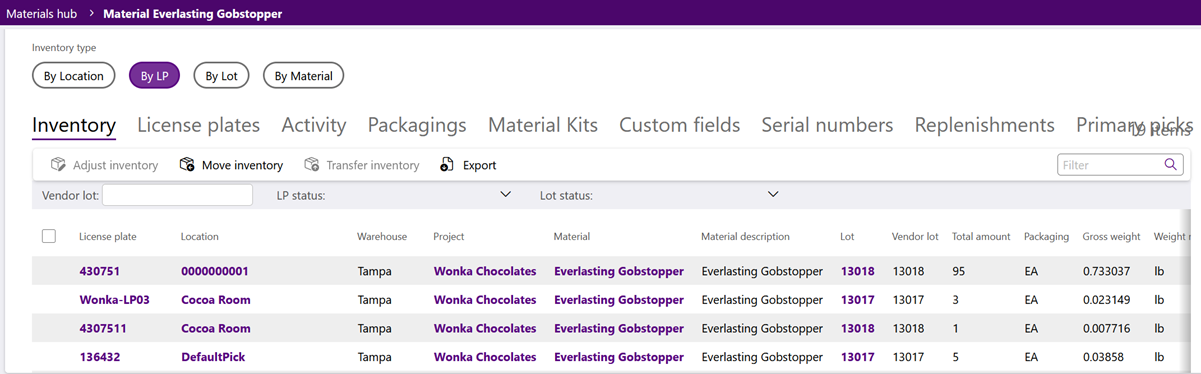Screen dimensions: 1201x374
Task: Click in the Filter input field
Action: click(1110, 165)
